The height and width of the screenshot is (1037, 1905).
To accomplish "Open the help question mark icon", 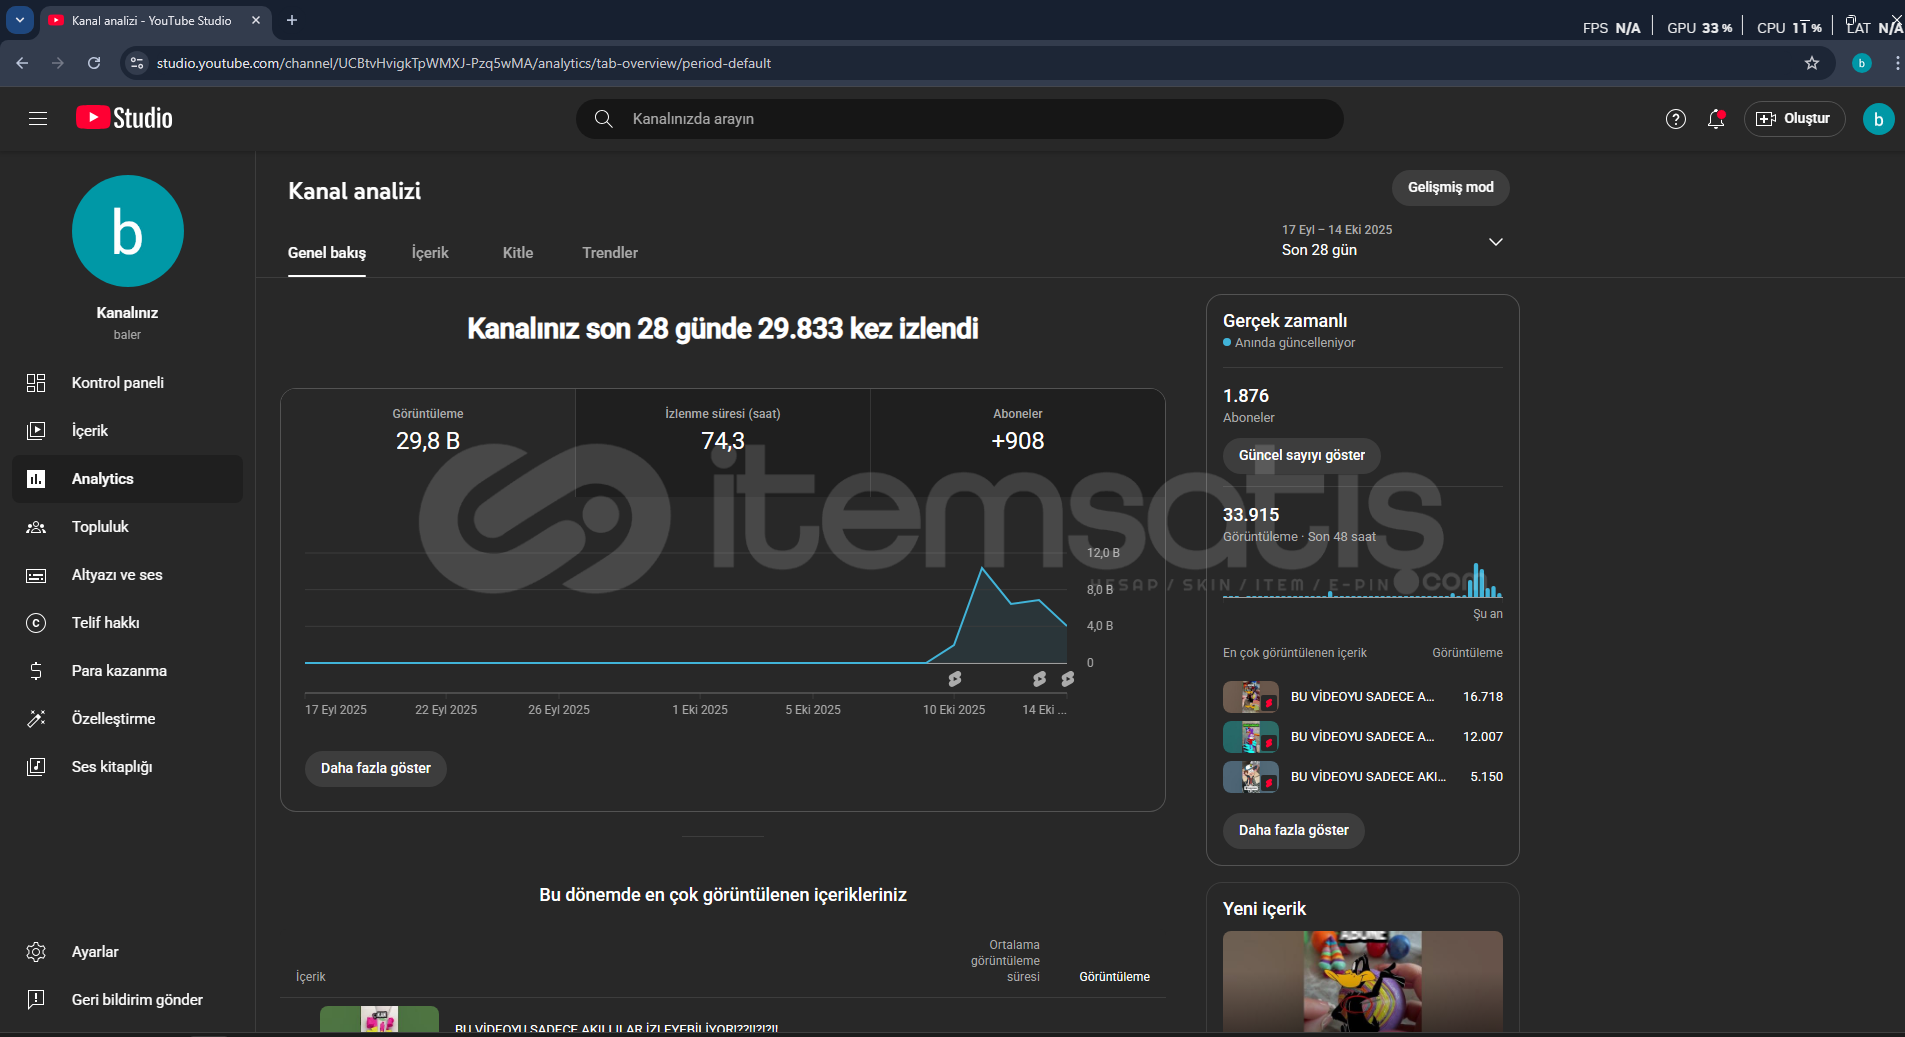I will tap(1675, 119).
